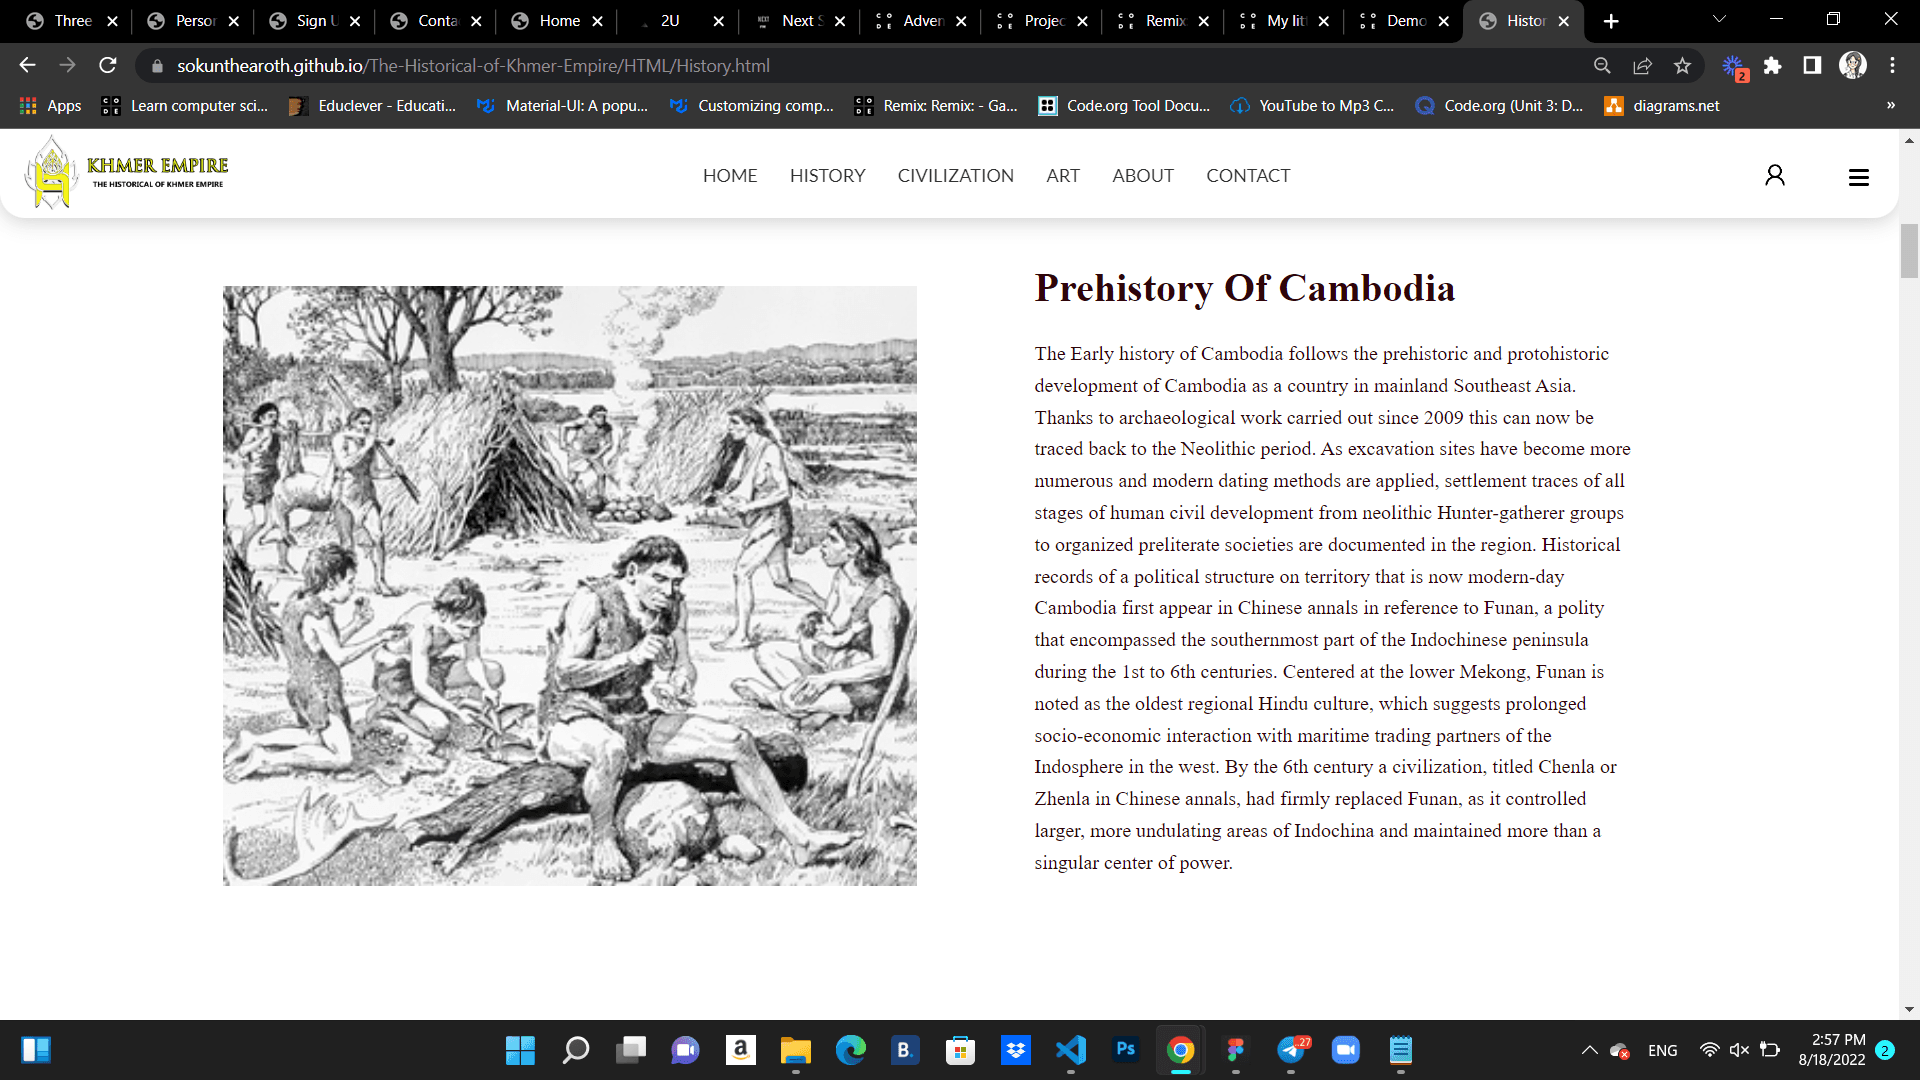Navigate to HOME in site menu
Viewport: 1920px width, 1080px height.
click(730, 176)
